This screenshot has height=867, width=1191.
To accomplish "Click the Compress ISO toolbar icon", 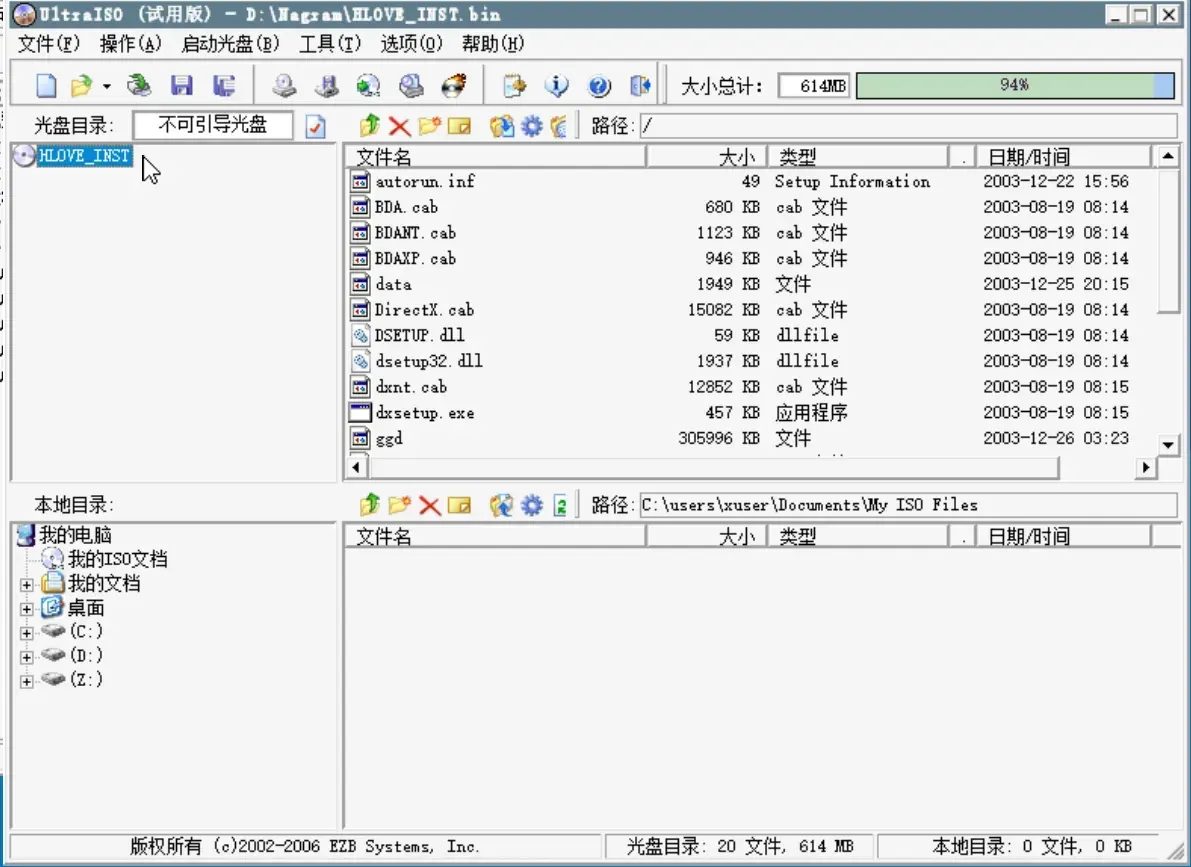I will [327, 85].
